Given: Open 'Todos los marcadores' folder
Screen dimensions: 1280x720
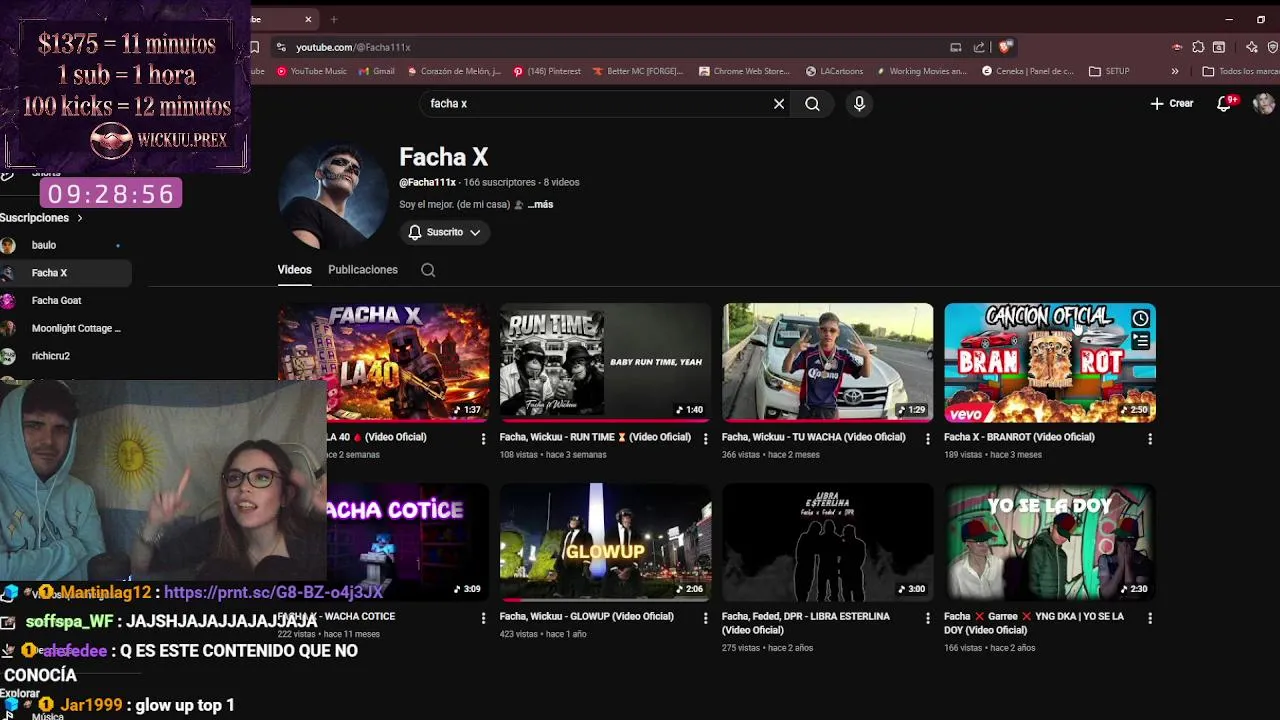Looking at the screenshot, I should (x=1240, y=71).
